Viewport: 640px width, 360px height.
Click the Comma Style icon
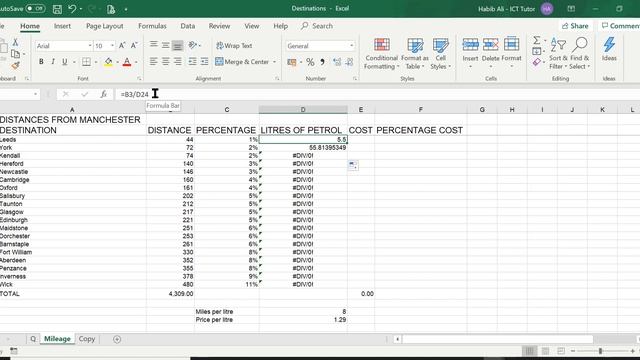(322, 62)
